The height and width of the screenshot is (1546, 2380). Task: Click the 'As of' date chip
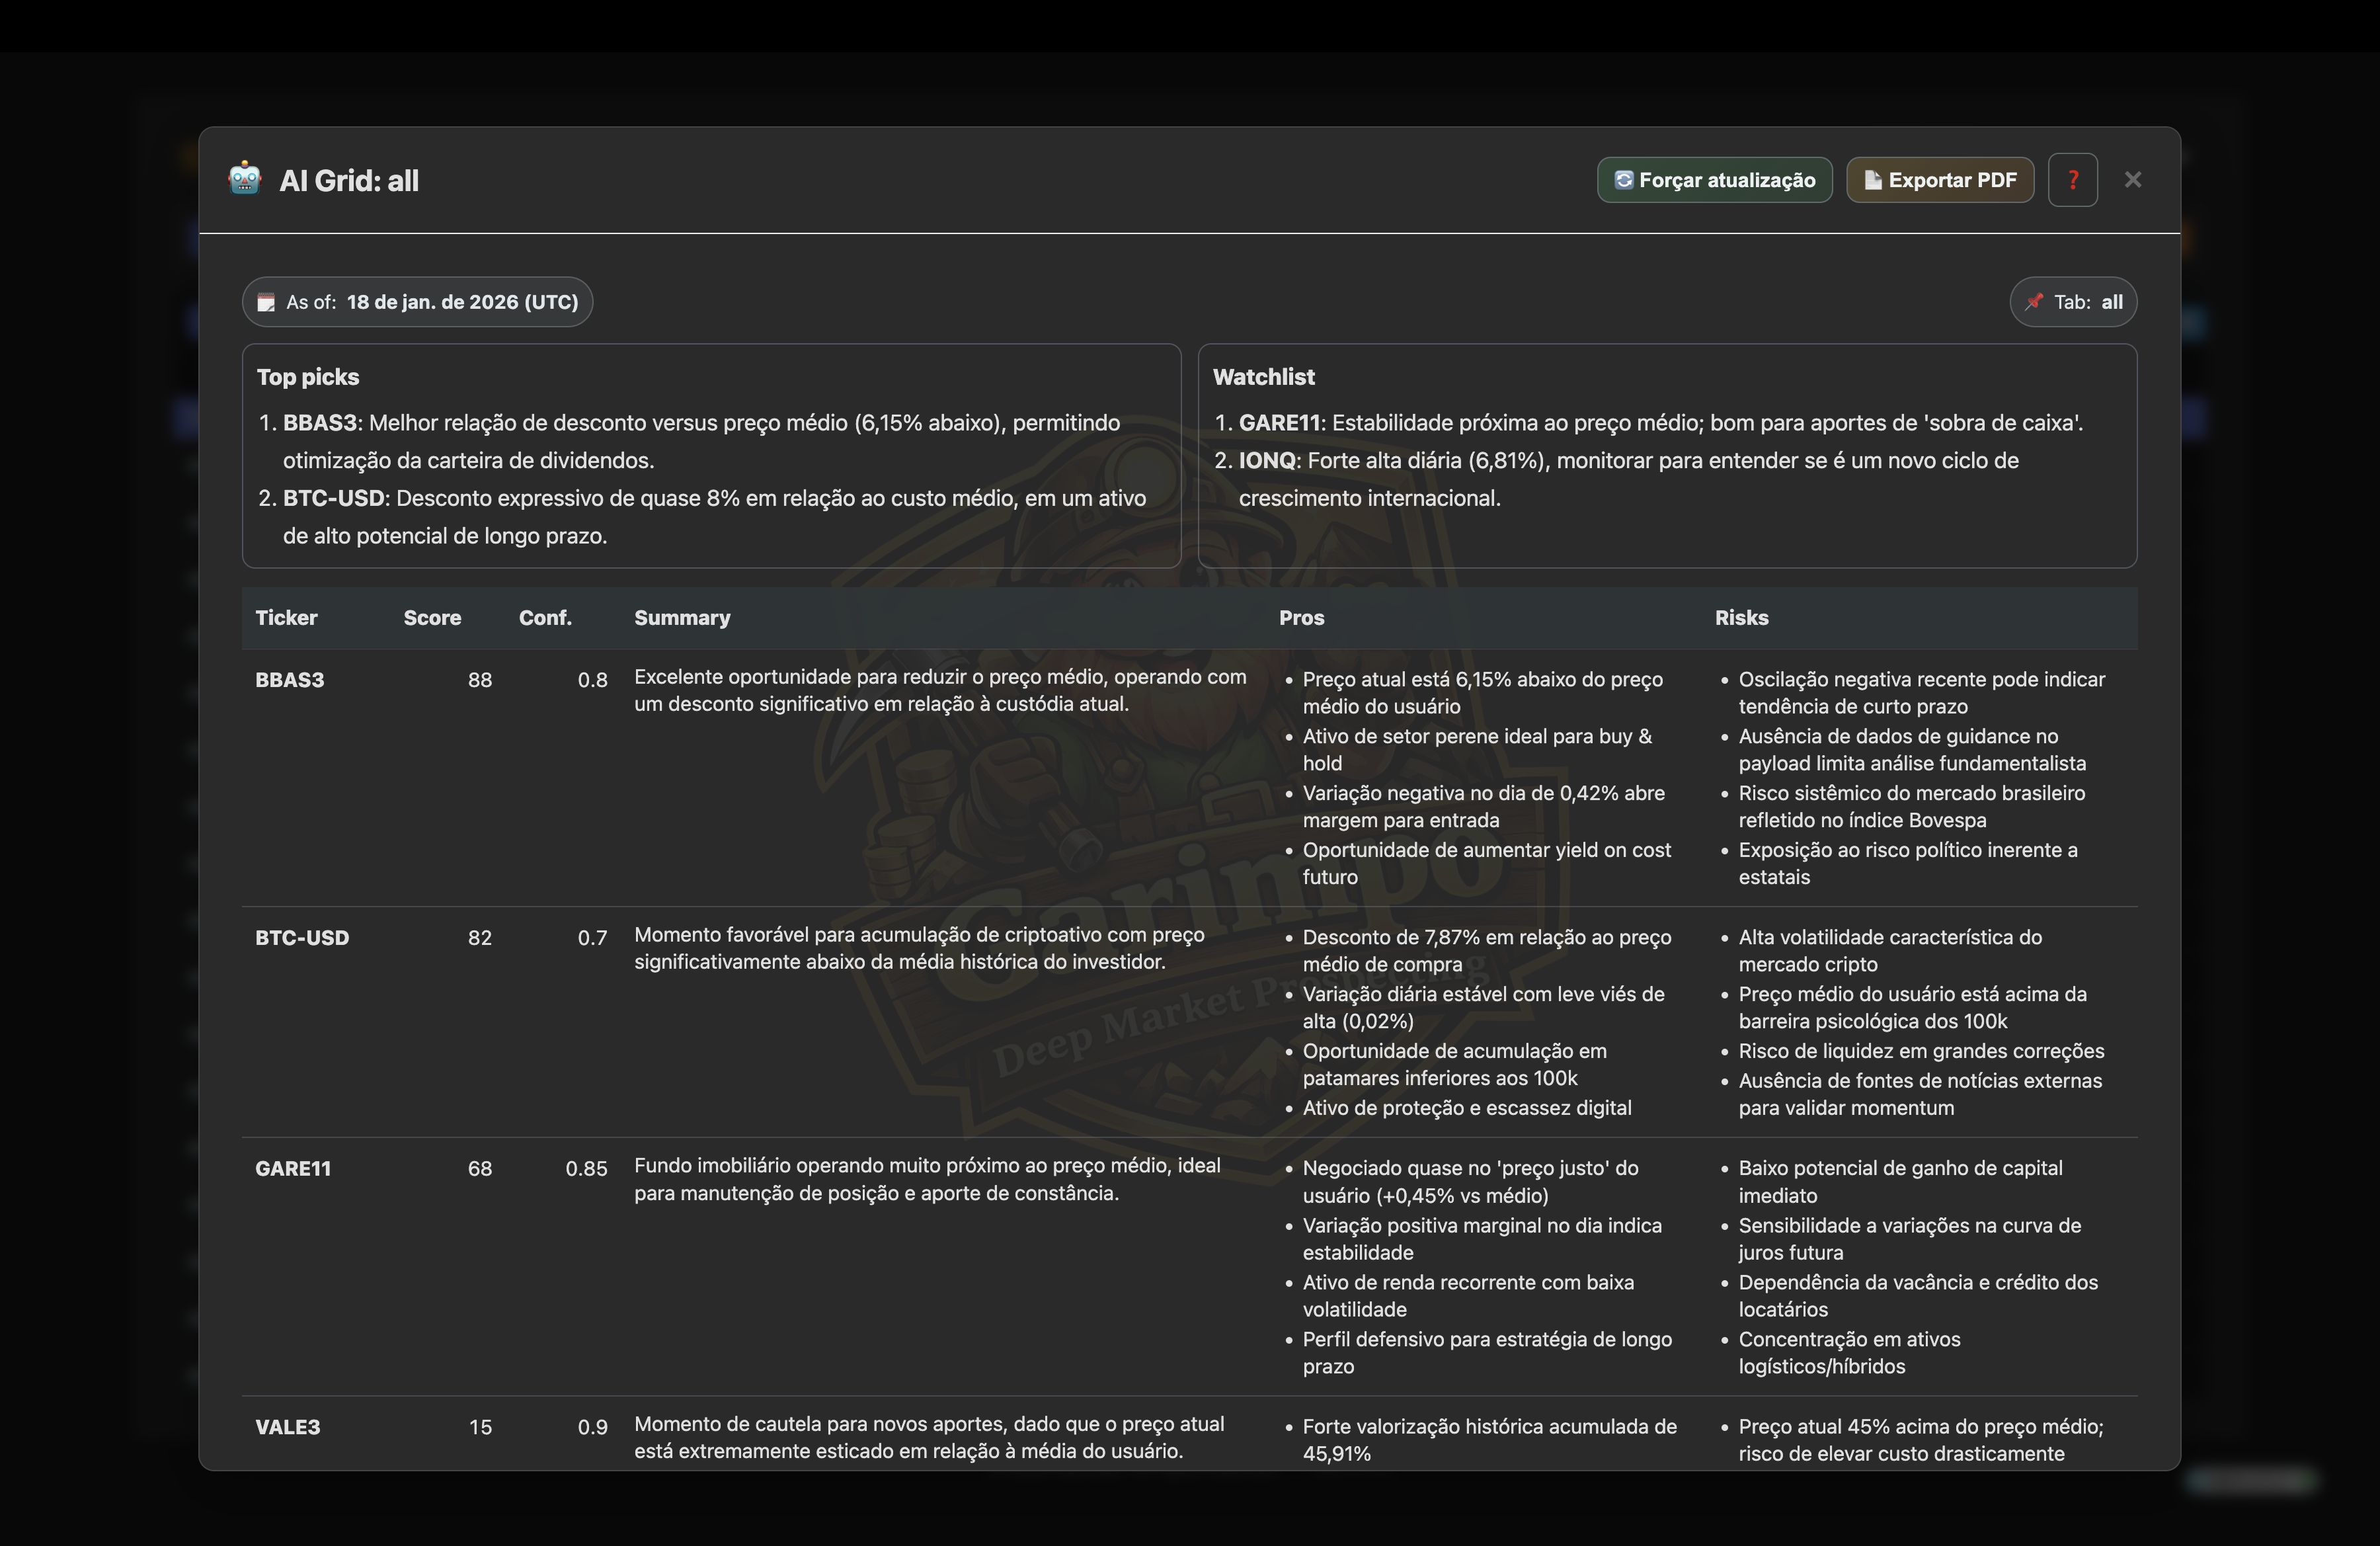click(x=417, y=301)
